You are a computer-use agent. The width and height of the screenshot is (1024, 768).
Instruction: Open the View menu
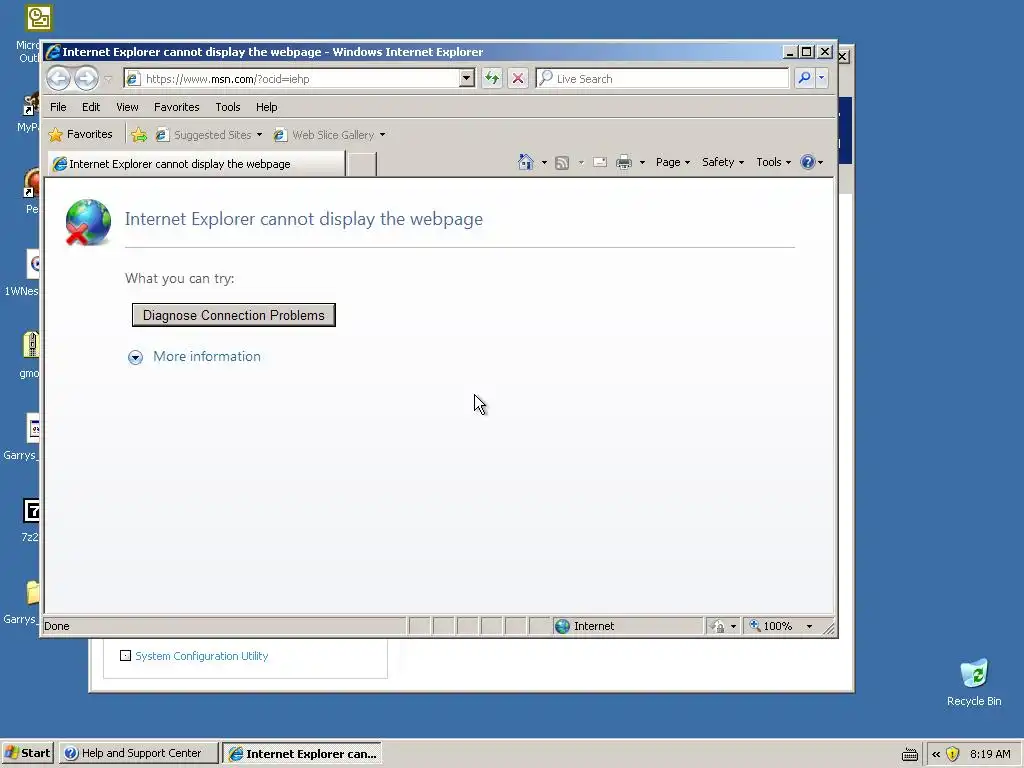[127, 107]
